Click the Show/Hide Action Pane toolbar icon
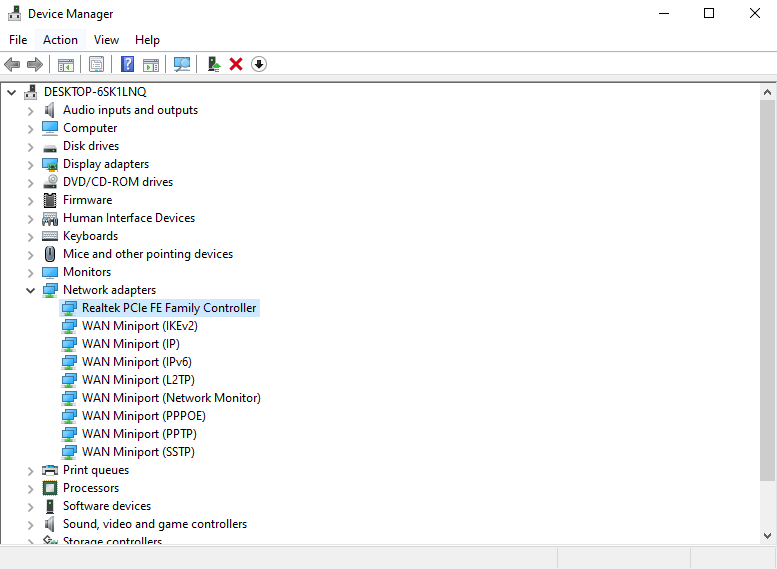Image resolution: width=777 pixels, height=569 pixels. (x=151, y=64)
